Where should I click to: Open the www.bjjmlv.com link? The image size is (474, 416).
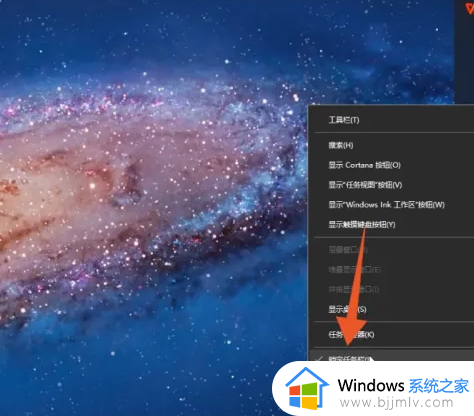[x=397, y=403]
